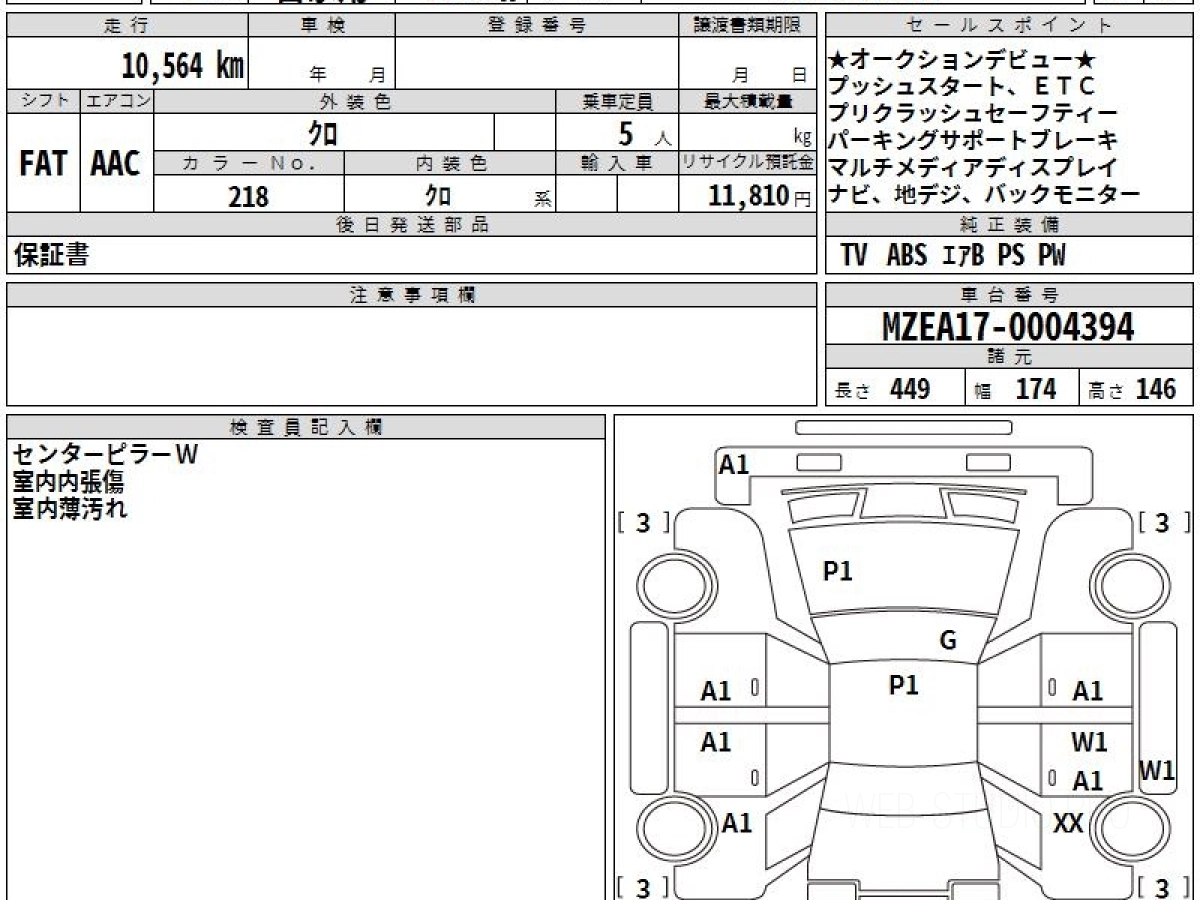Select the エアB equipment code
This screenshot has width=1200, height=900.
pyautogui.click(x=963, y=256)
